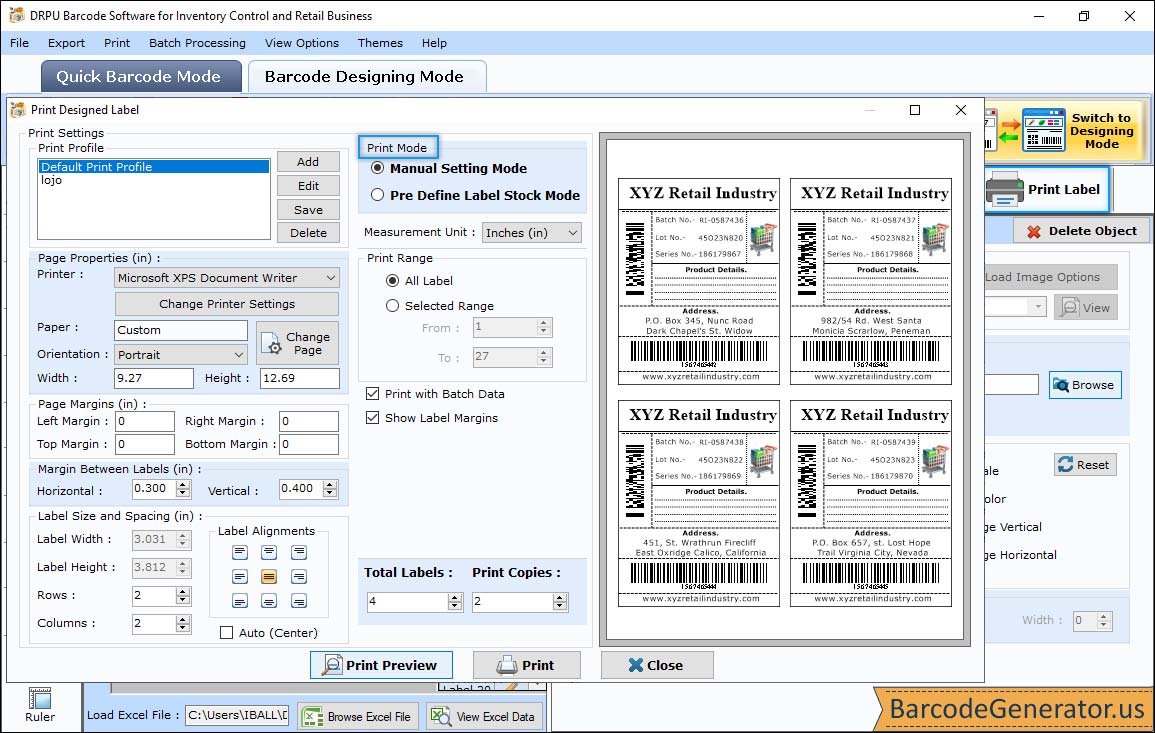Open the File menu
1155x733 pixels.
20,43
